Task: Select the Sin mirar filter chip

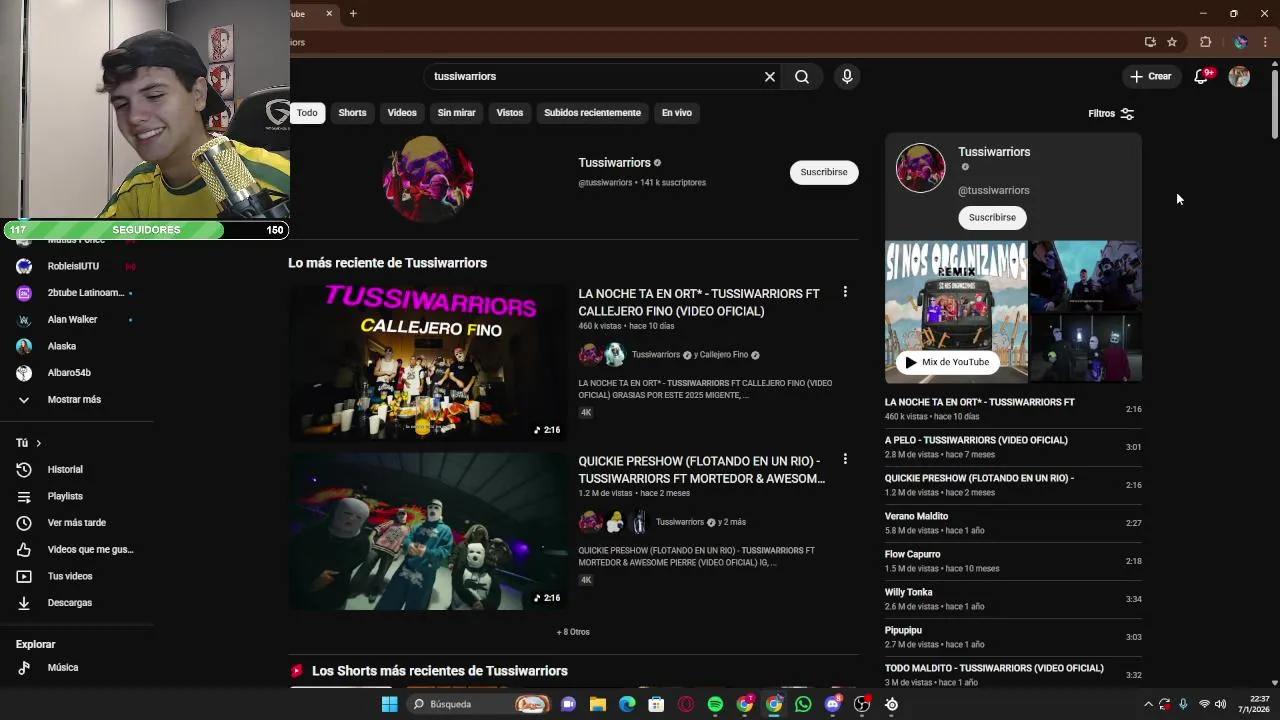Action: pos(456,113)
